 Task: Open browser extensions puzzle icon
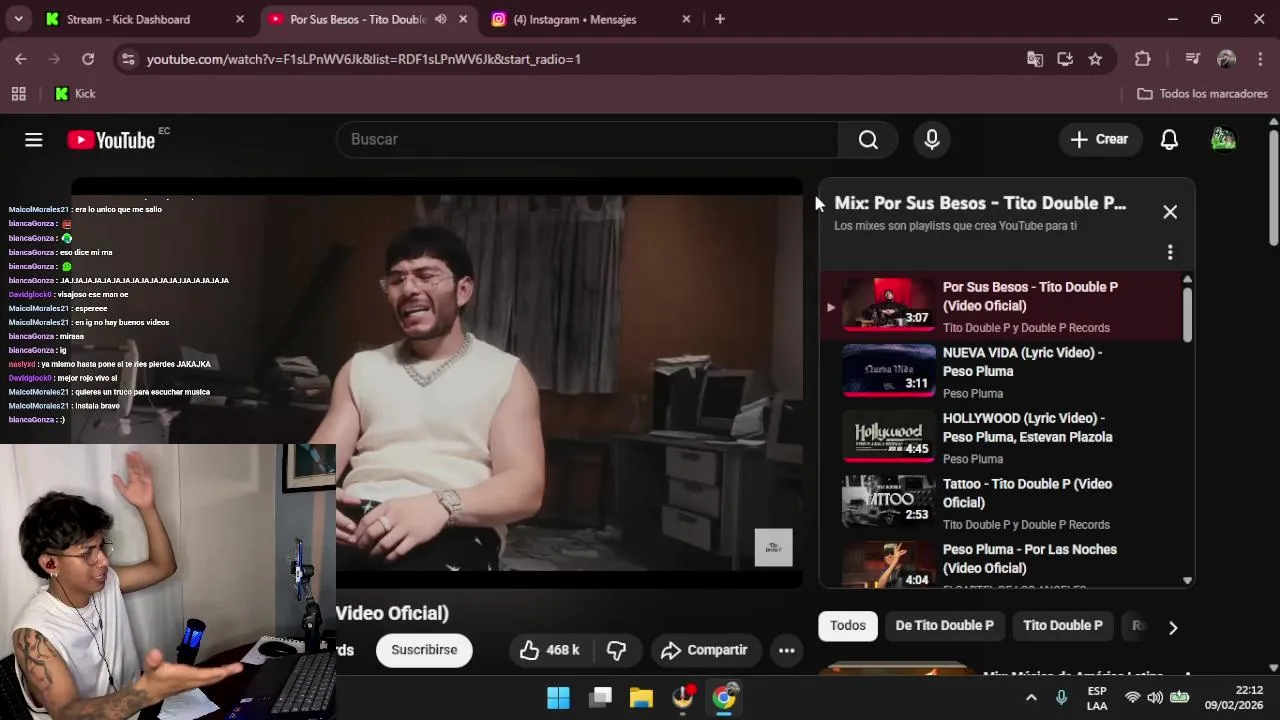pos(1143,59)
